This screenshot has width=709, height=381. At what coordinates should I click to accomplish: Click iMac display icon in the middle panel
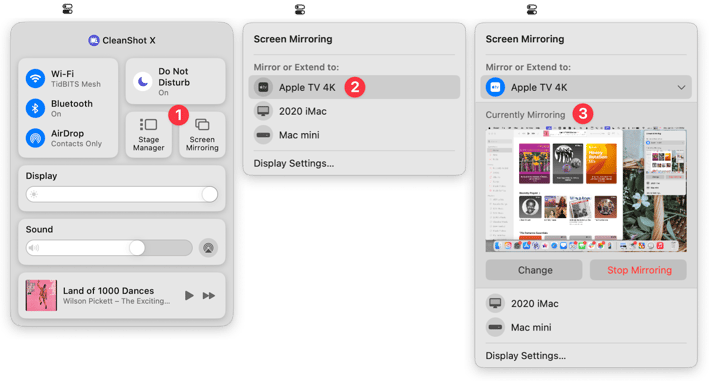(263, 111)
